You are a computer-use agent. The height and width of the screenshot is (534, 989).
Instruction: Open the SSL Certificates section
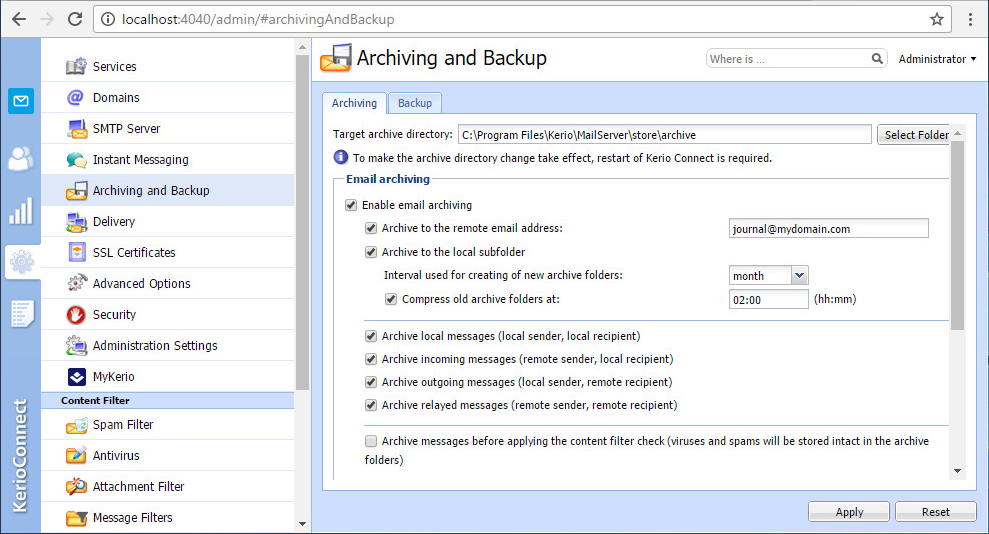point(134,253)
